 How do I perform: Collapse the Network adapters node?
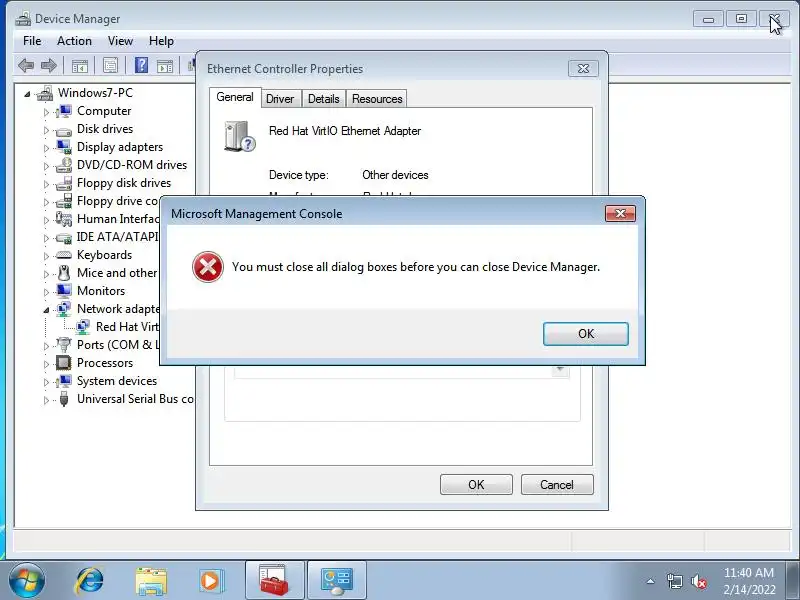pyautogui.click(x=46, y=310)
